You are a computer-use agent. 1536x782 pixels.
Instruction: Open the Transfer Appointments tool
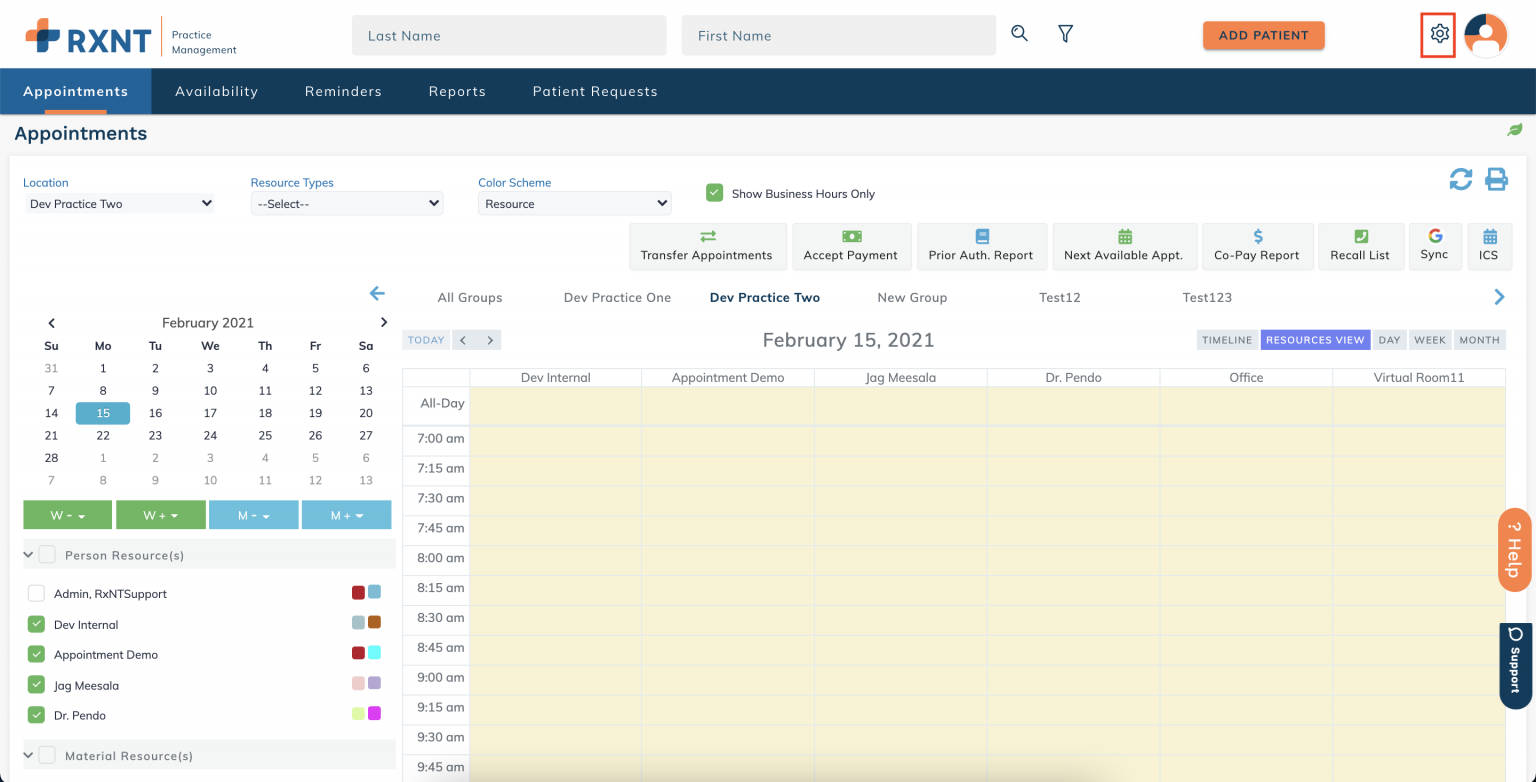707,246
